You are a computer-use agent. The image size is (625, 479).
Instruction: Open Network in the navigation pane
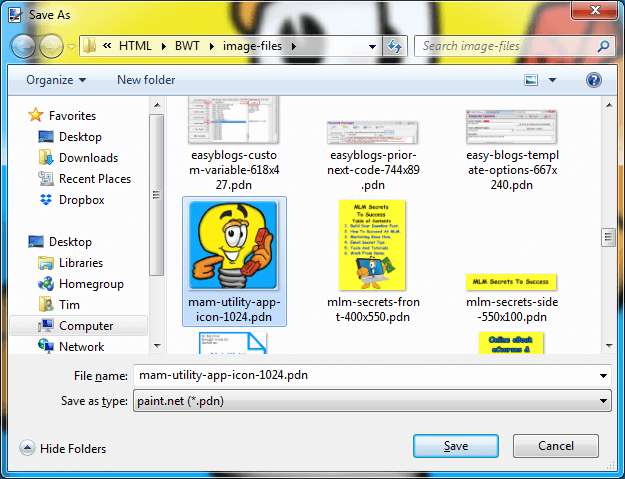(81, 347)
